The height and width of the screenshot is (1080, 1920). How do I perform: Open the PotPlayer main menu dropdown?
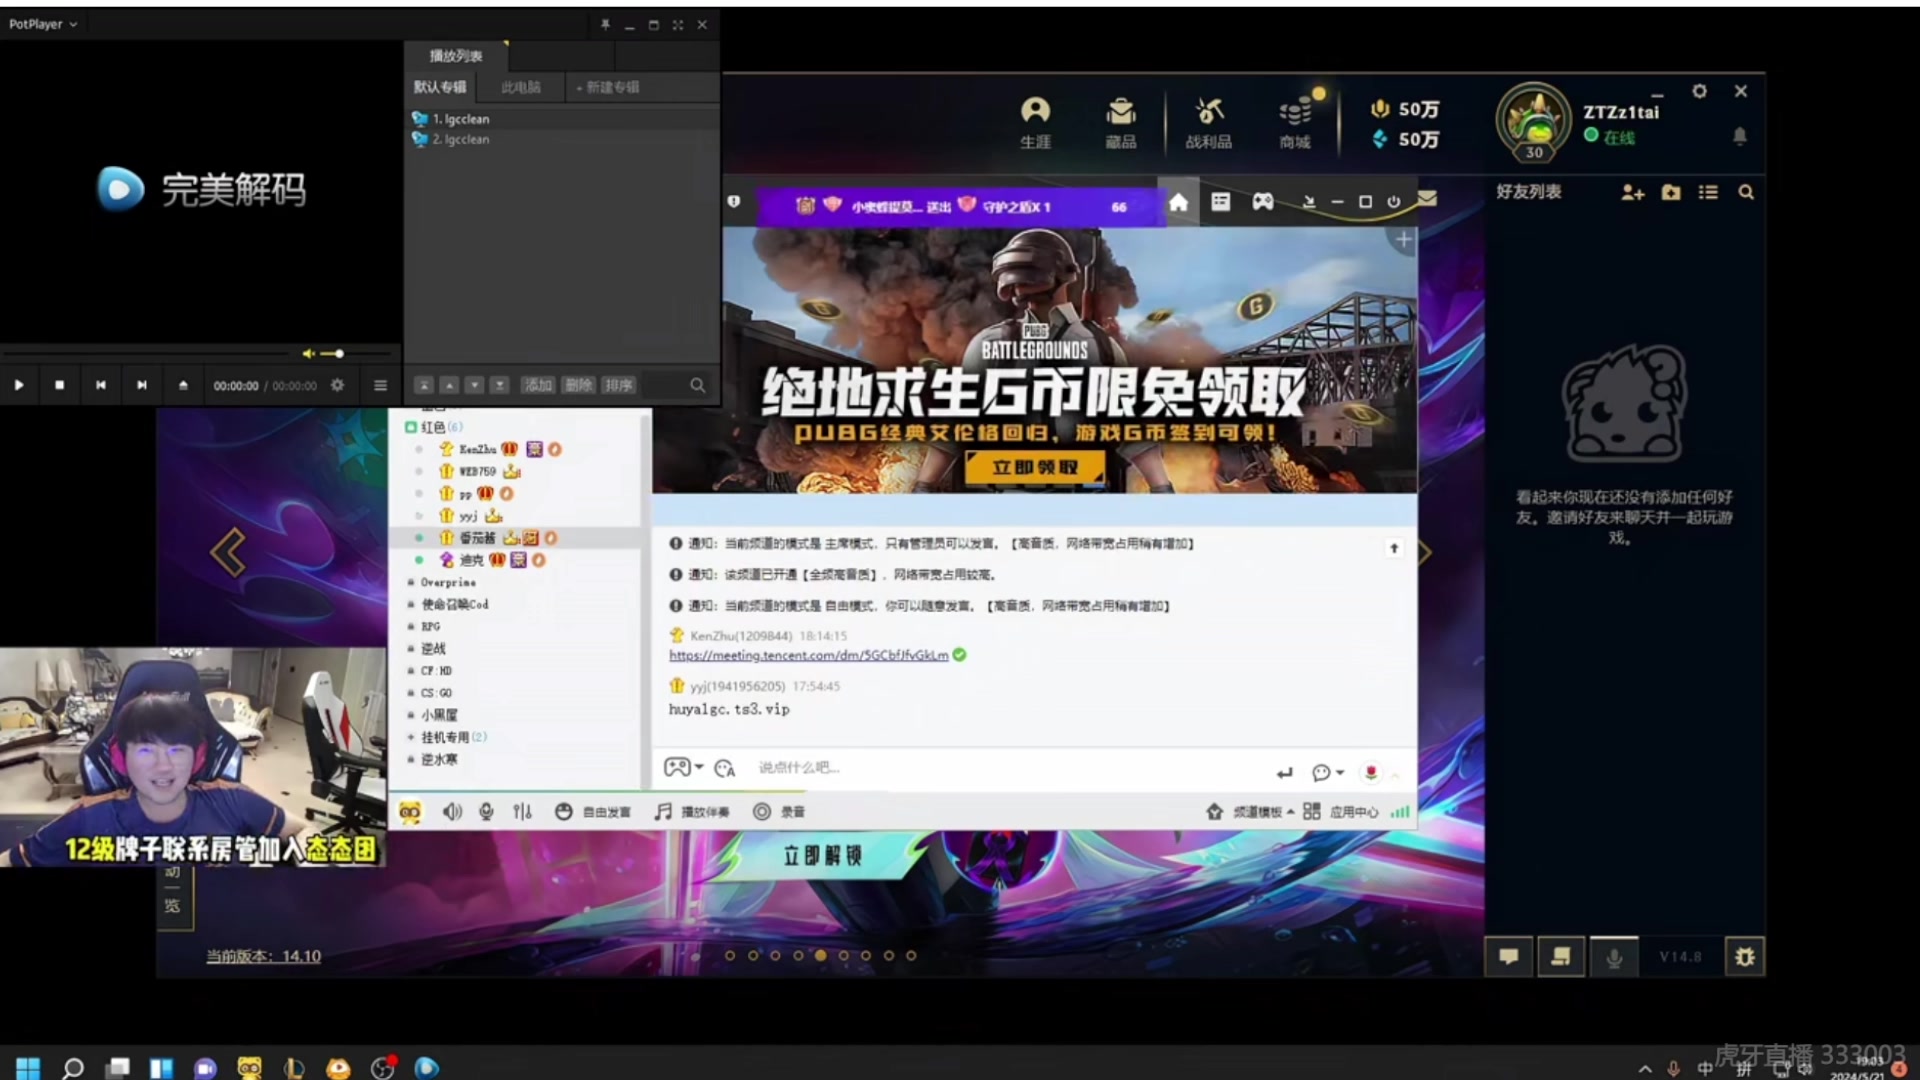pyautogui.click(x=43, y=24)
